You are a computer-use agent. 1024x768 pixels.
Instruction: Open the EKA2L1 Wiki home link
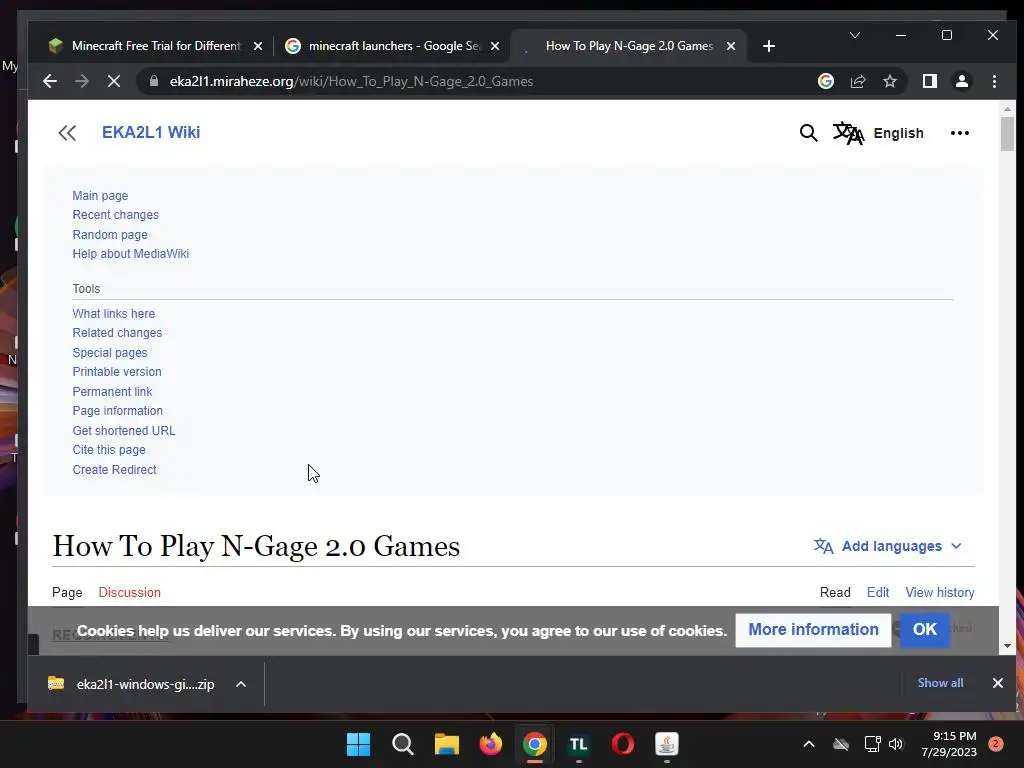coord(151,133)
